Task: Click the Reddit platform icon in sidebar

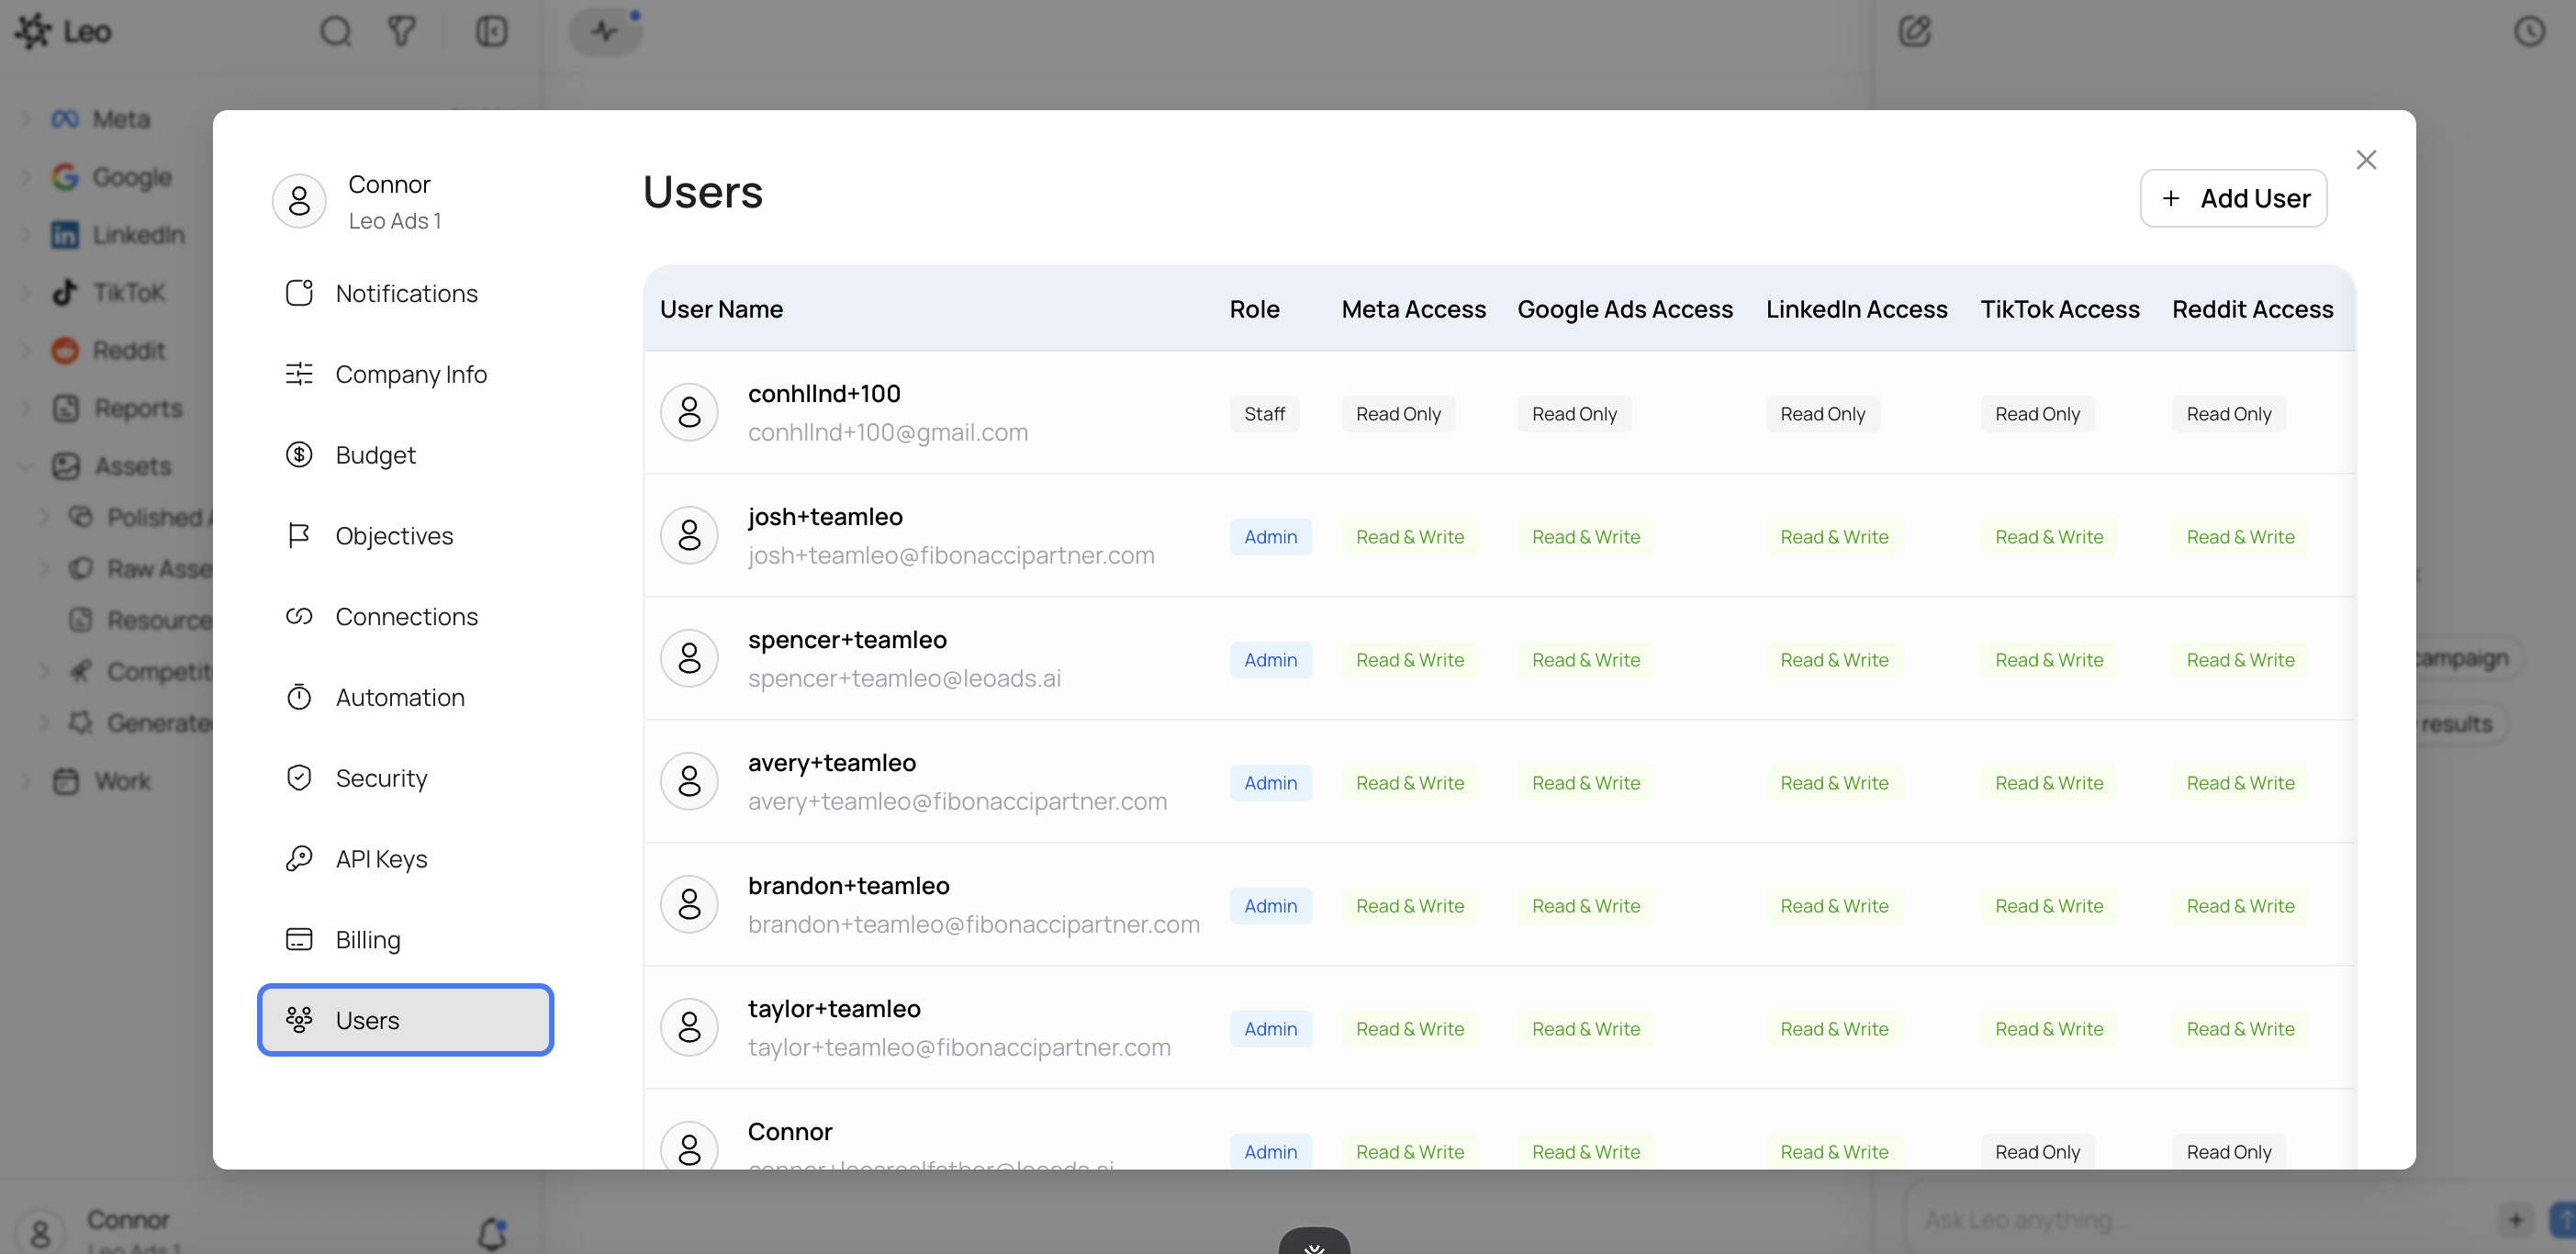Action: point(64,350)
